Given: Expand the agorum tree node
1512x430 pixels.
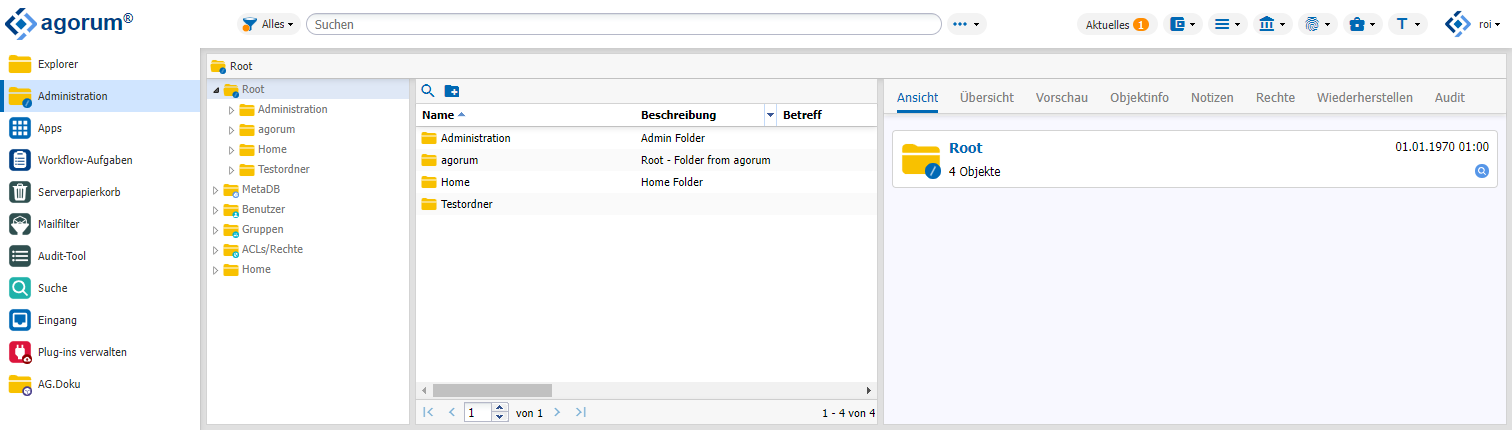Looking at the screenshot, I should coord(231,129).
